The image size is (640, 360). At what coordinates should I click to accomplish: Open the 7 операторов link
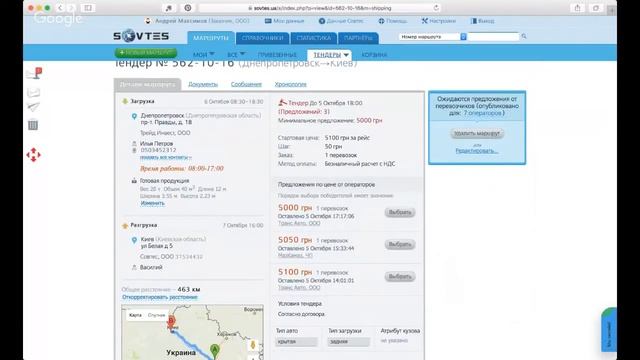(482, 113)
